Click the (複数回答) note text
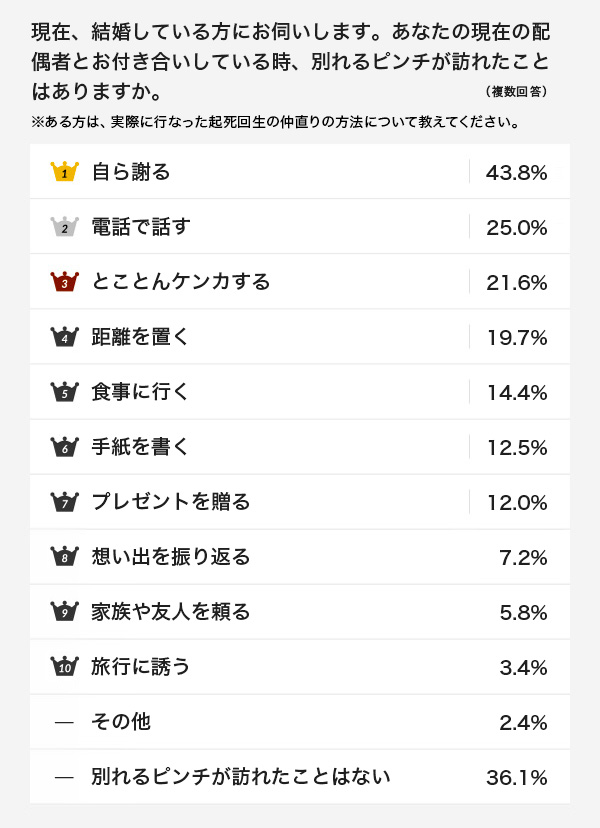Image resolution: width=600 pixels, height=828 pixels. pos(517,91)
